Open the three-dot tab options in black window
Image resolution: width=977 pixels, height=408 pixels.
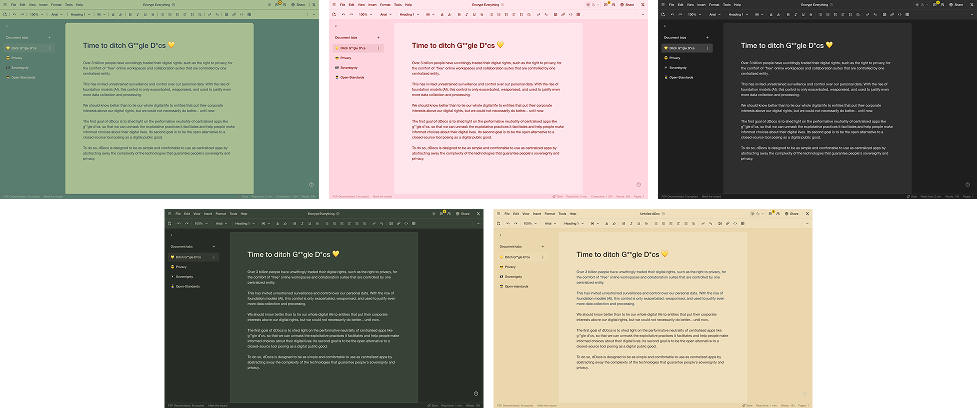(707, 47)
